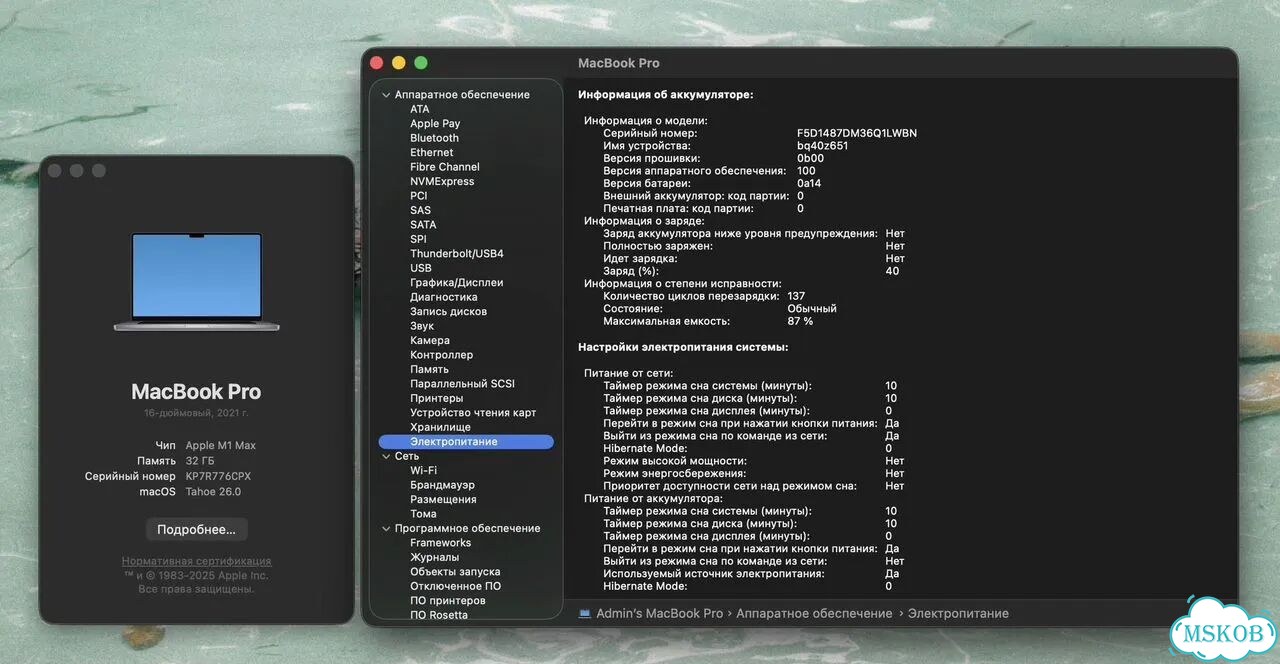Click memory value 32 ГБ
The height and width of the screenshot is (664, 1280).
(x=200, y=461)
